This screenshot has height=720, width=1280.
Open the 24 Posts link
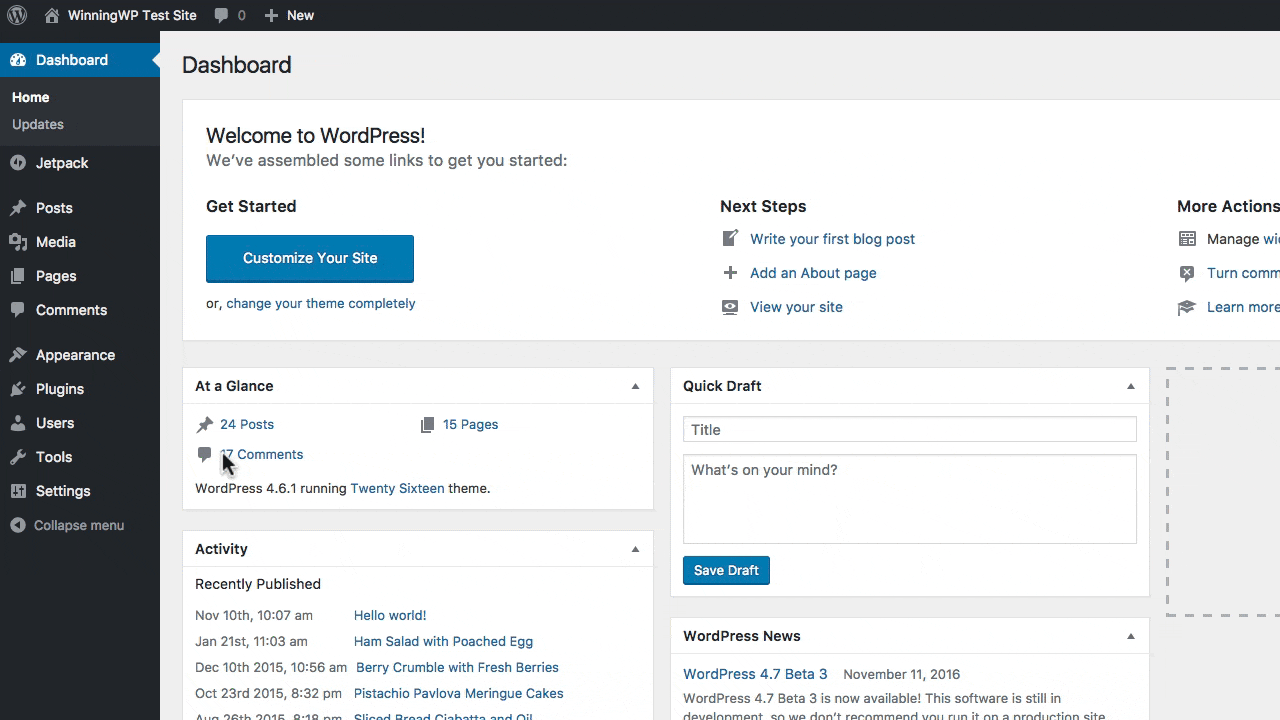[x=247, y=425]
